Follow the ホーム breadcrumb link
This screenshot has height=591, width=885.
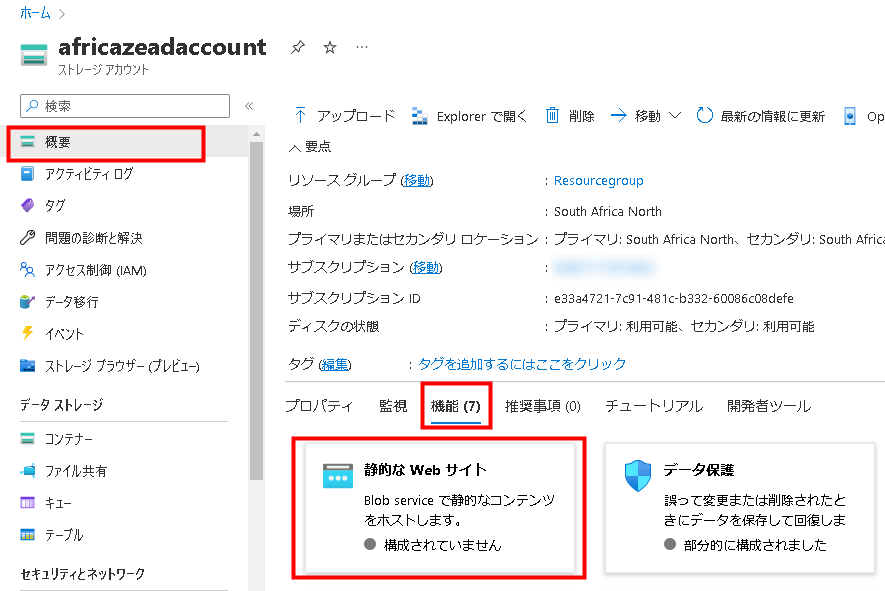(35, 13)
